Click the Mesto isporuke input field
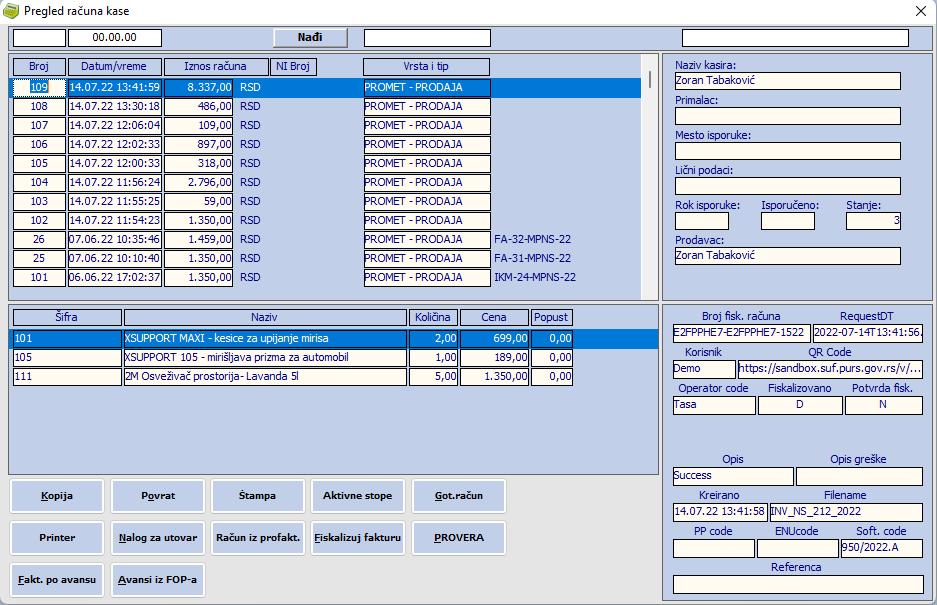Image resolution: width=937 pixels, height=605 pixels. point(788,151)
